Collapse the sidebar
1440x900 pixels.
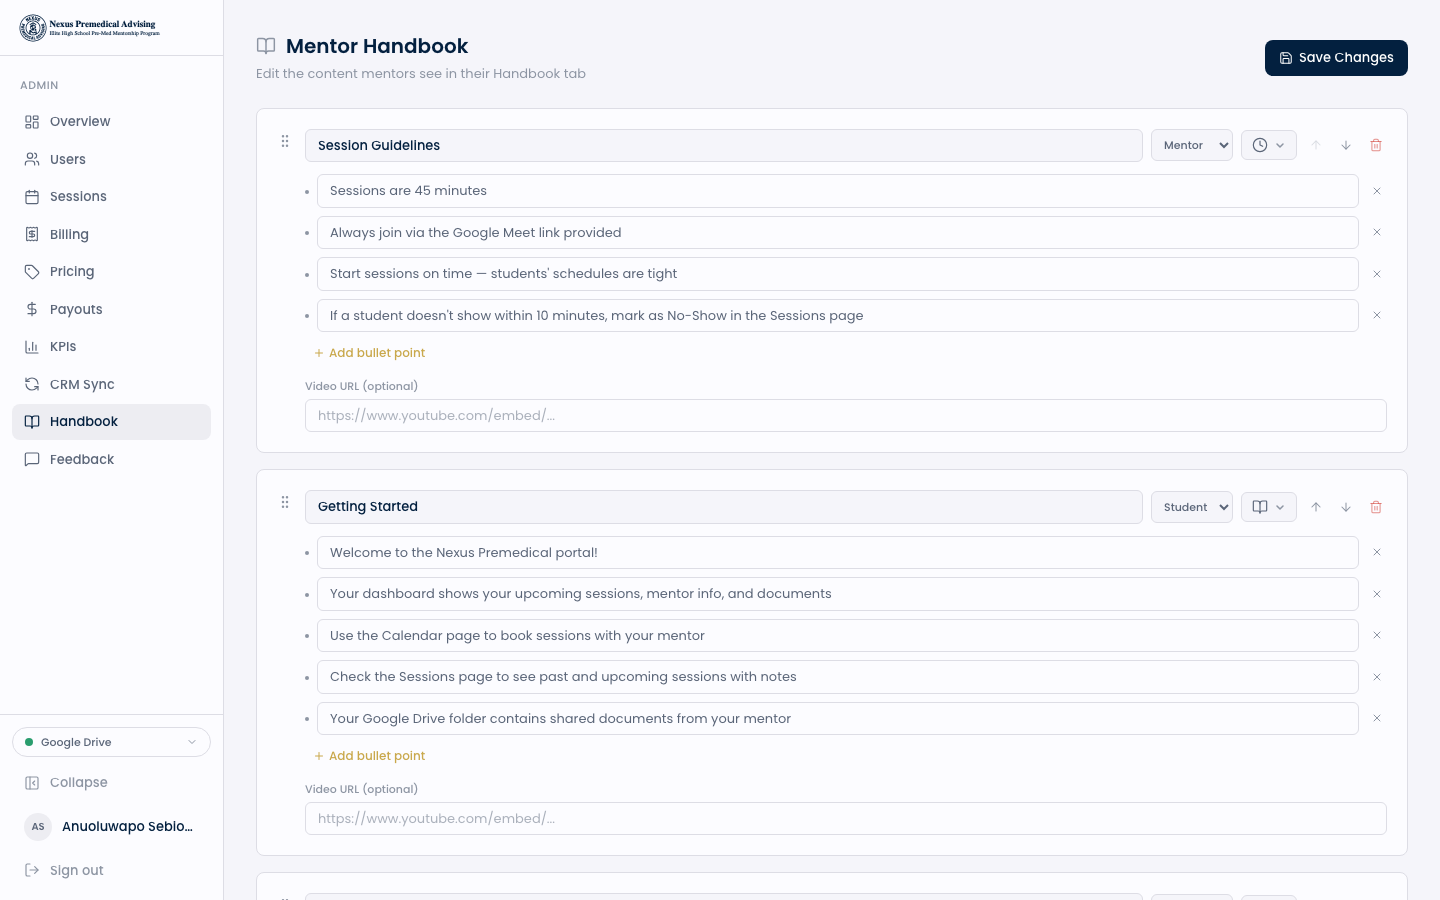(78, 783)
